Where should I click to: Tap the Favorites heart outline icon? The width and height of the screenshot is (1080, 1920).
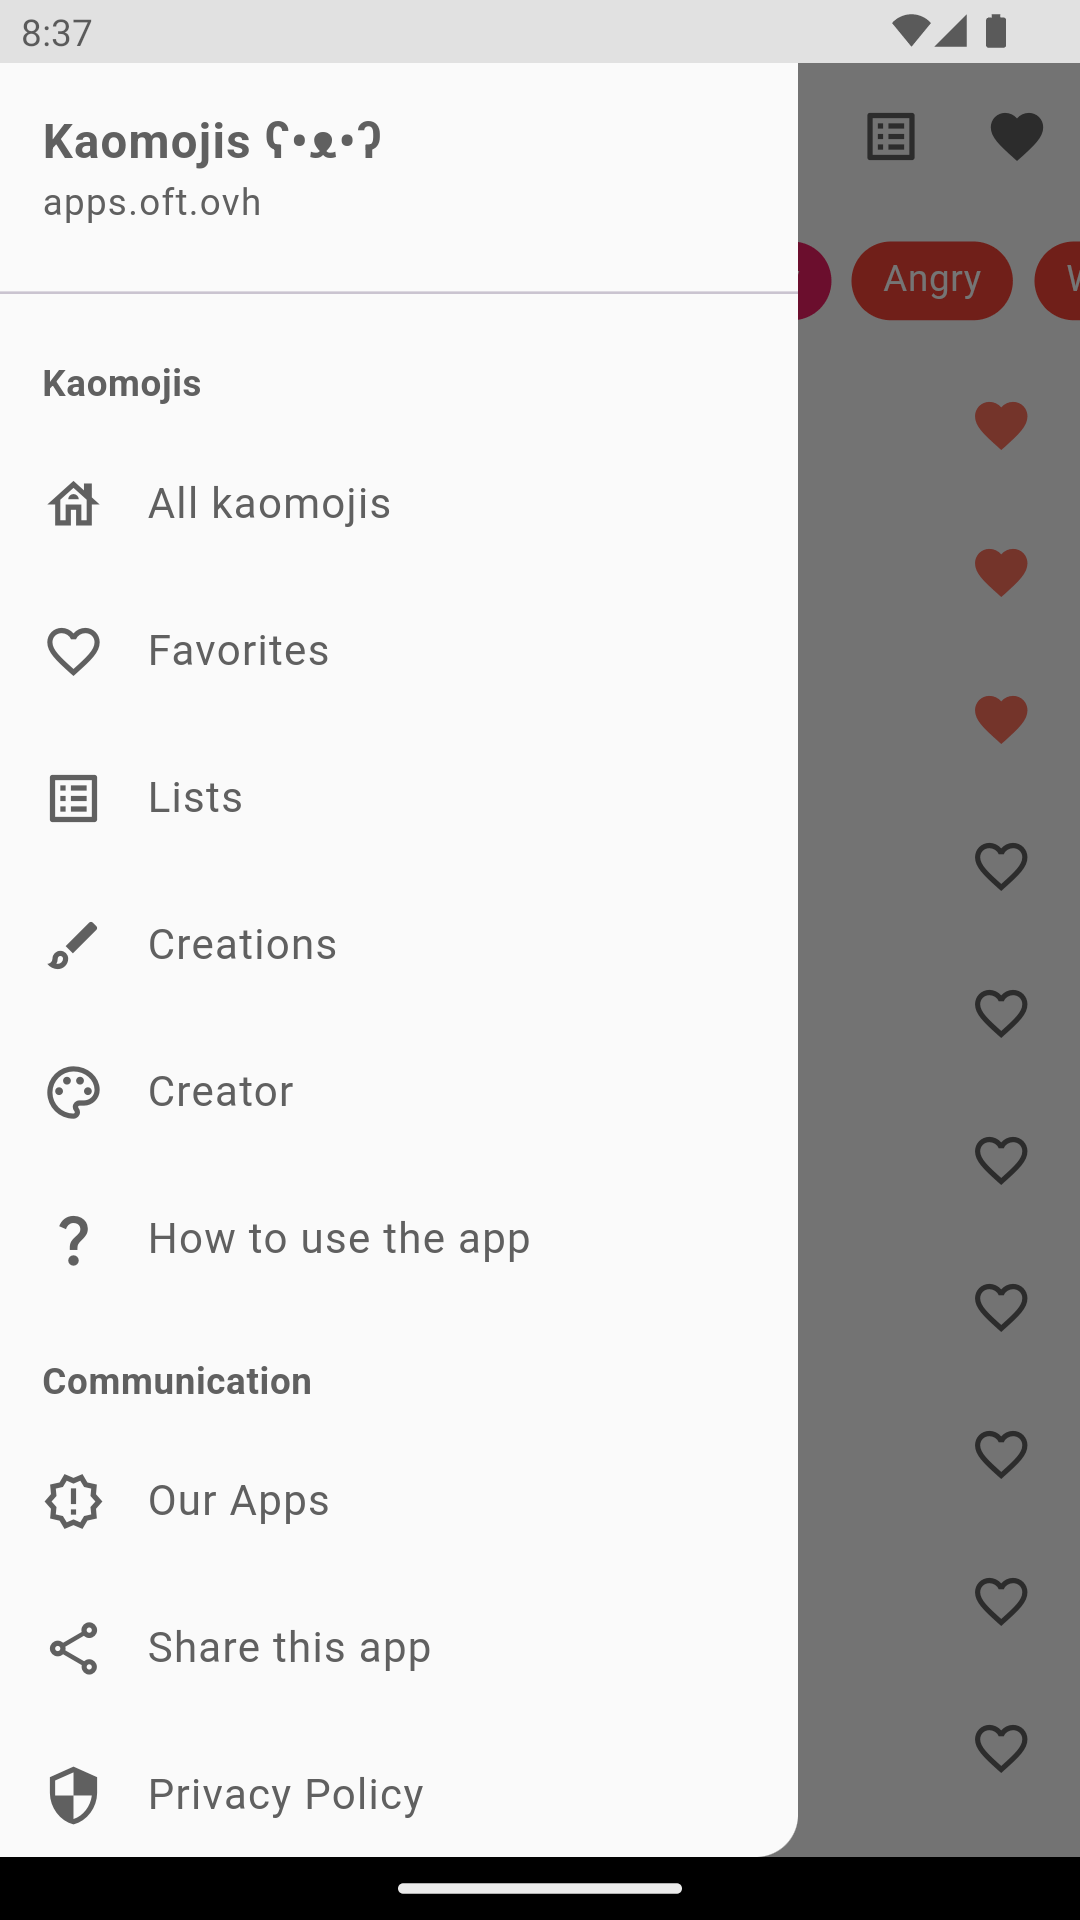click(x=73, y=651)
